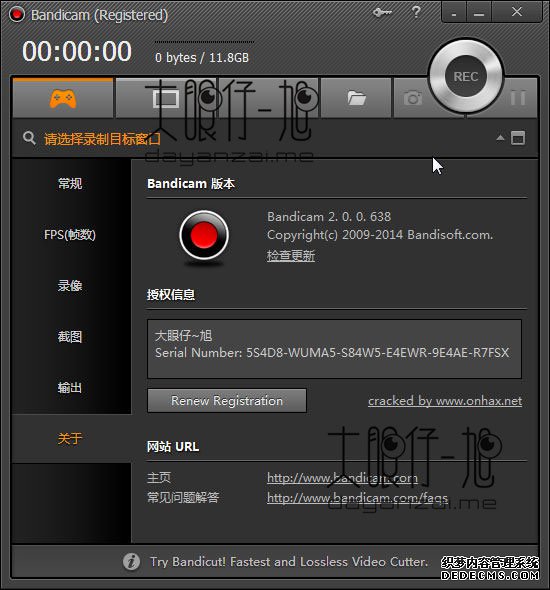Close the Bandicam window

[517, 12]
